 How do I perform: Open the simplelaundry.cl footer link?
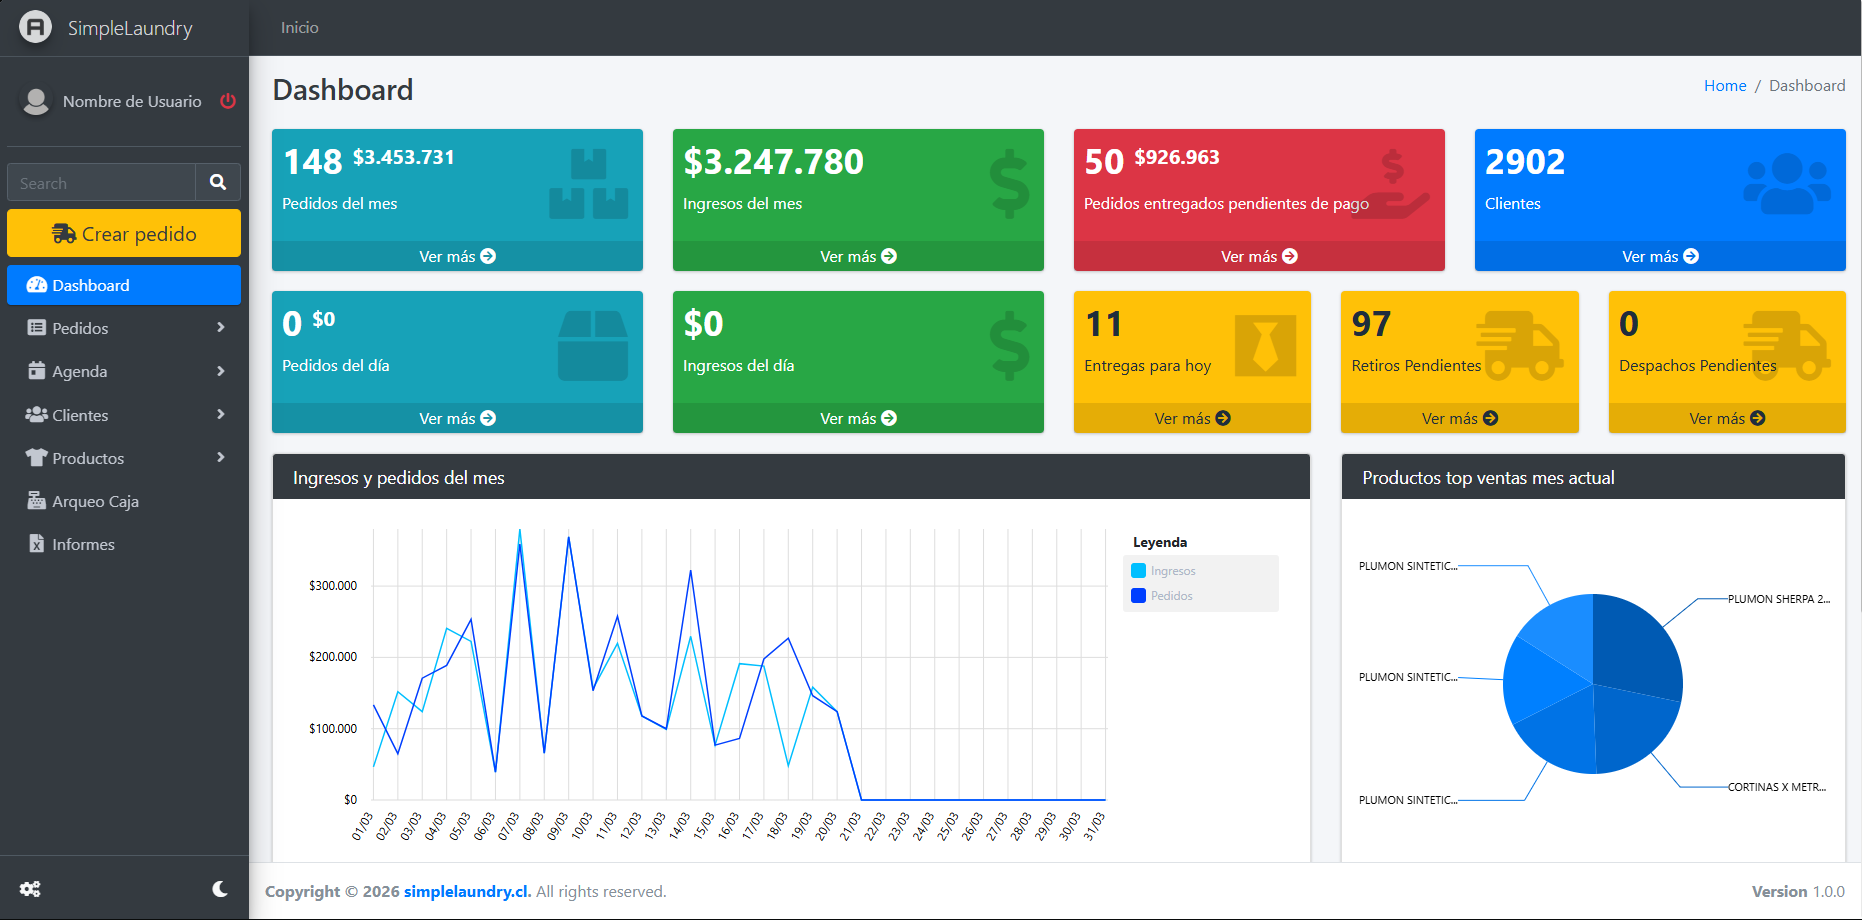point(467,891)
